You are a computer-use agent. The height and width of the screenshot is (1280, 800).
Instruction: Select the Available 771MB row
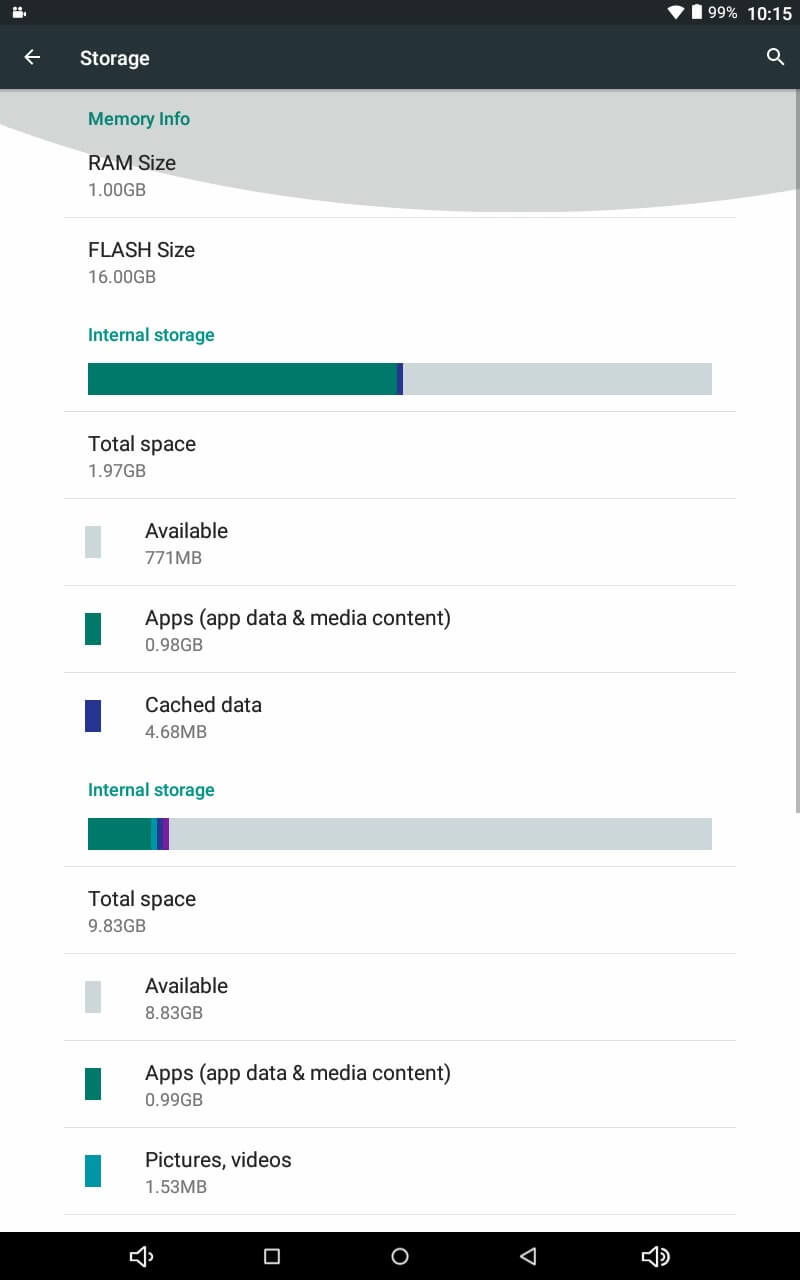[400, 542]
